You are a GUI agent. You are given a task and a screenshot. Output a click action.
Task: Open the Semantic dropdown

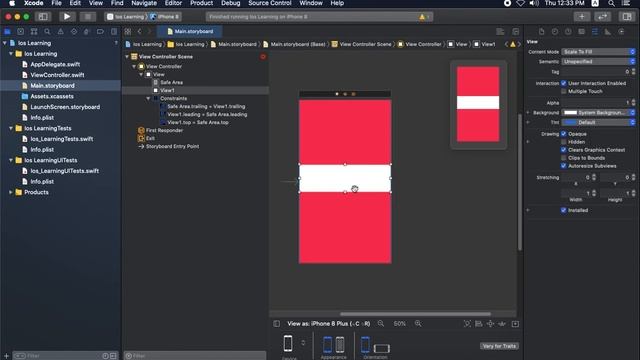(598, 62)
